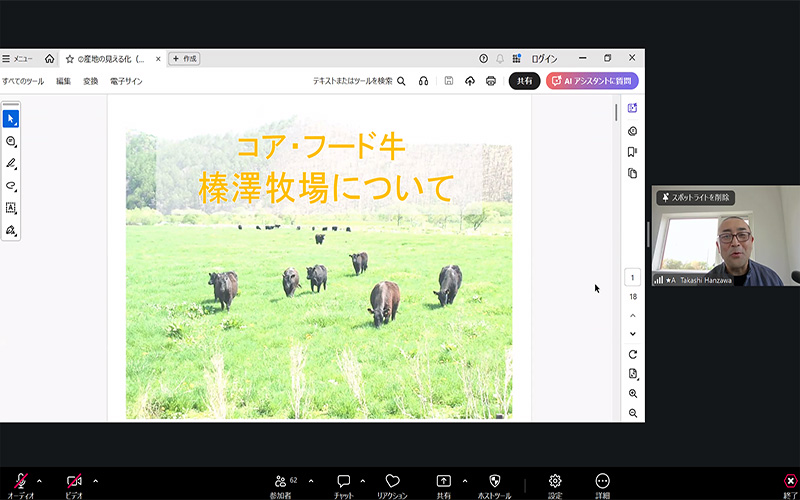Expand audio options caret
This screenshot has height=500, width=800.
point(39,481)
